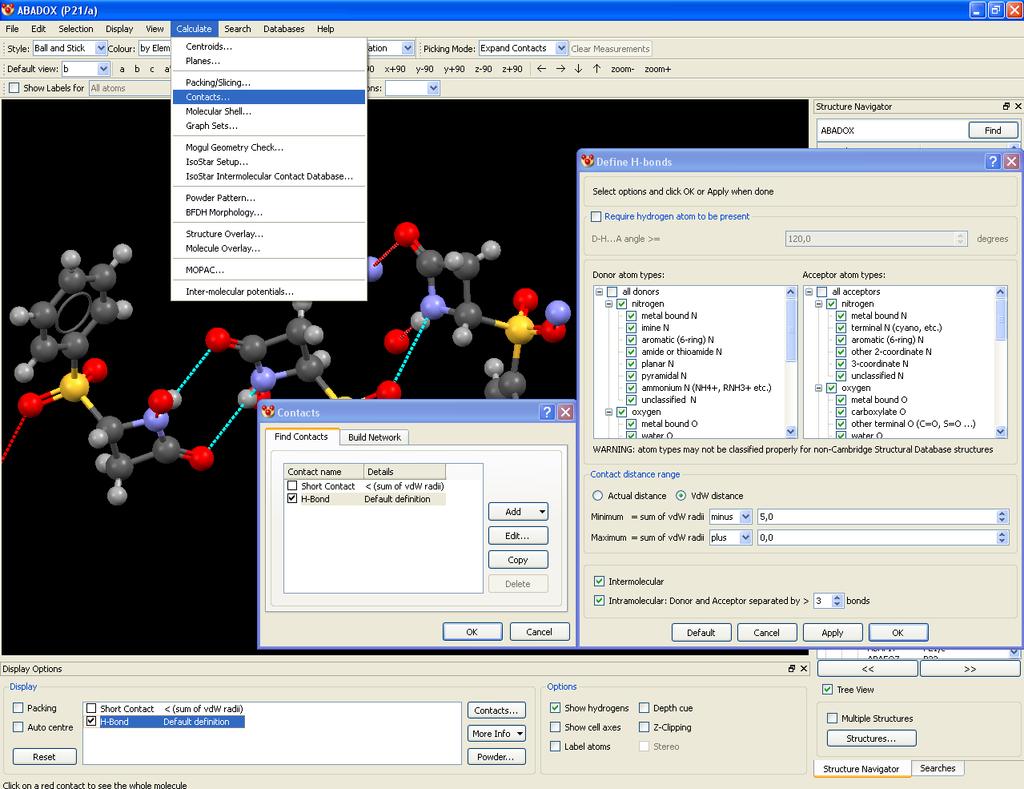Viewport: 1024px width, 789px height.
Task: Open the Picking Mode dropdown
Action: (x=561, y=48)
